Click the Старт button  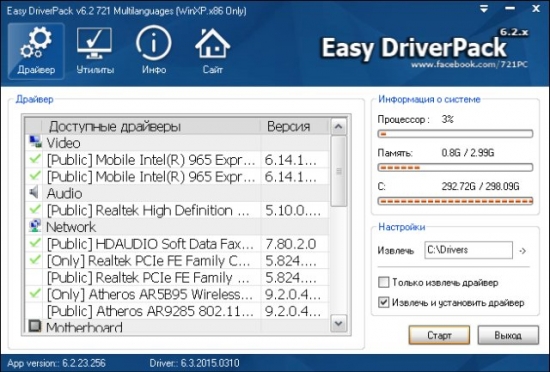click(x=439, y=335)
